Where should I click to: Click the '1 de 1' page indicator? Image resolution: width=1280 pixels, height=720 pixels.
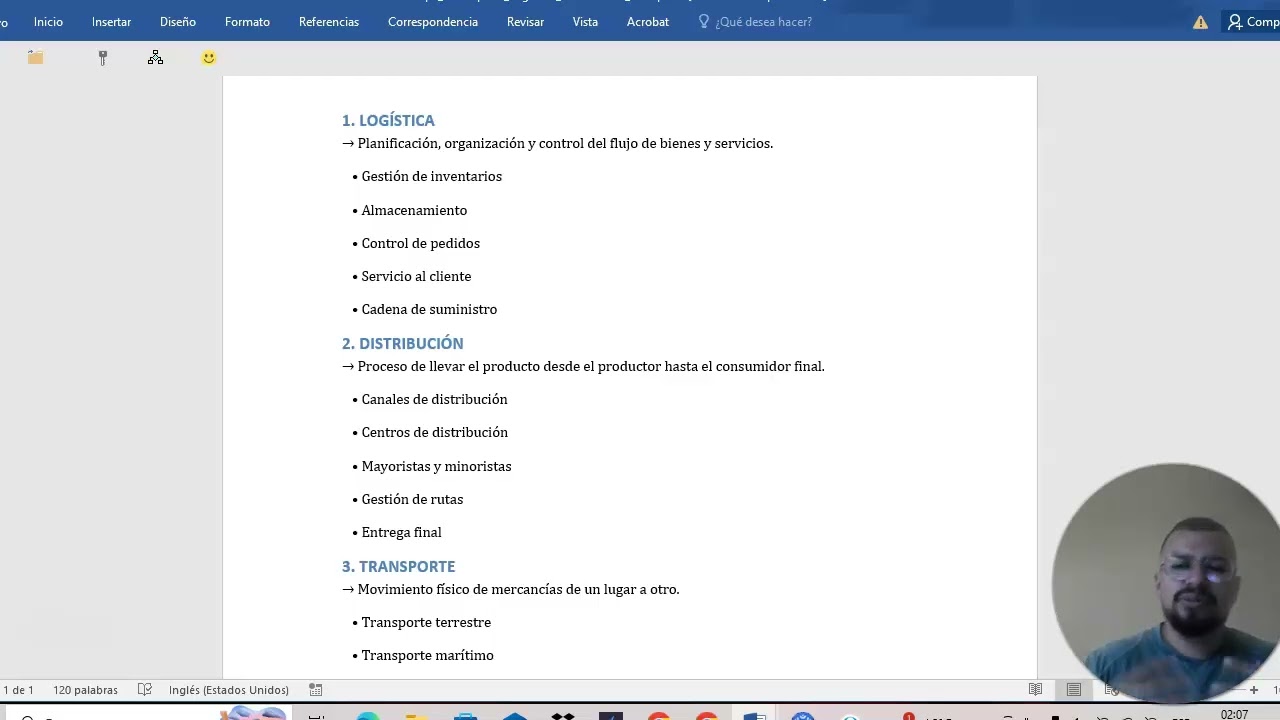point(18,690)
